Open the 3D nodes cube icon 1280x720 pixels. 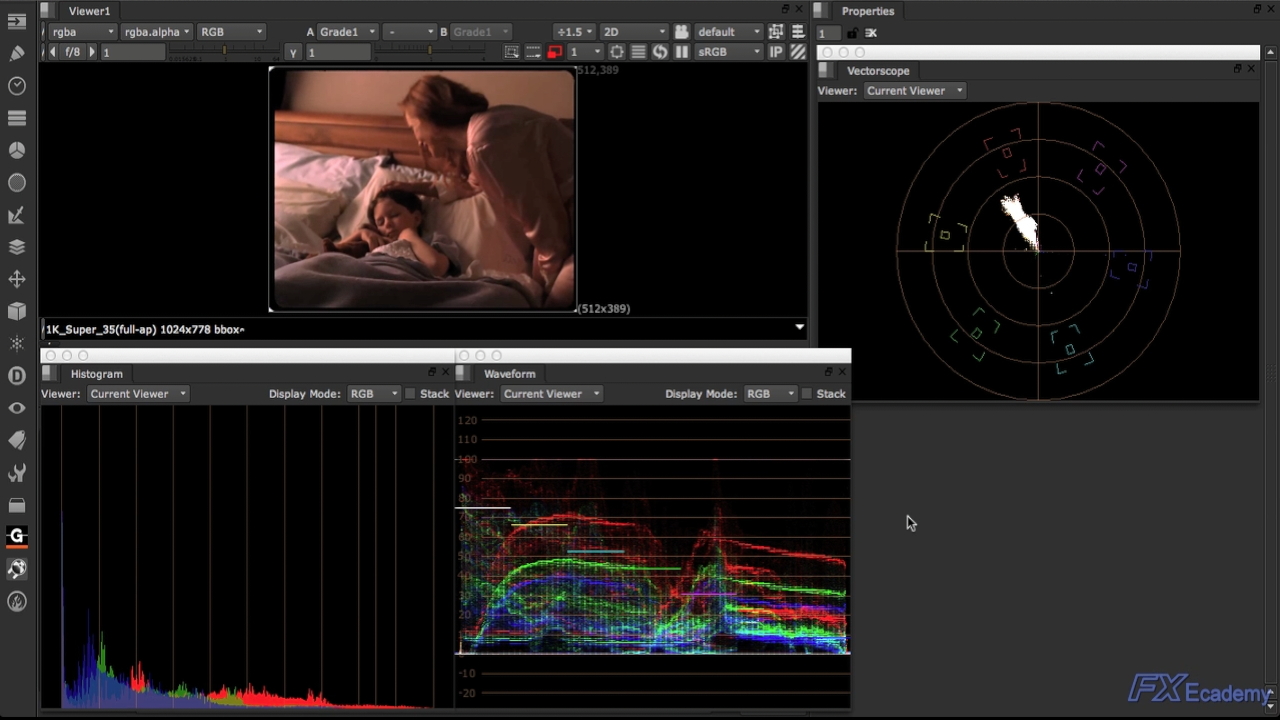tap(17, 311)
